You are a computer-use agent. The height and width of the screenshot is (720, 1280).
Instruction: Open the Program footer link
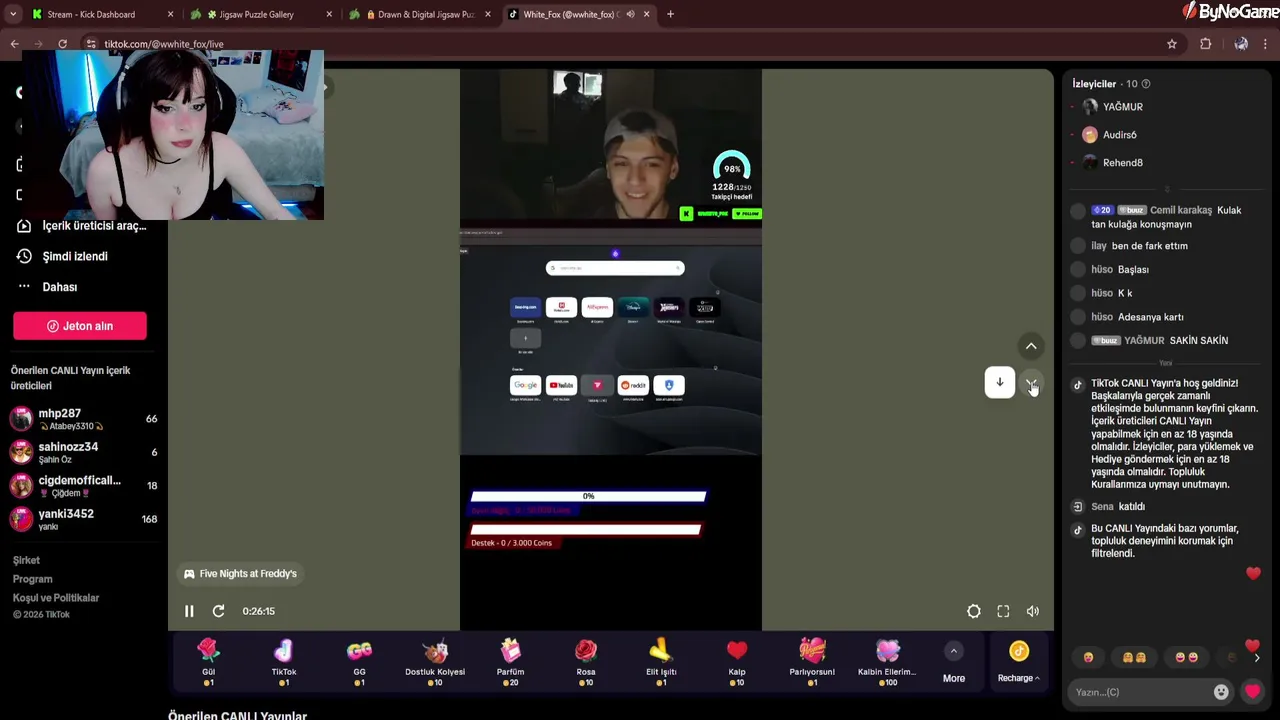point(32,579)
